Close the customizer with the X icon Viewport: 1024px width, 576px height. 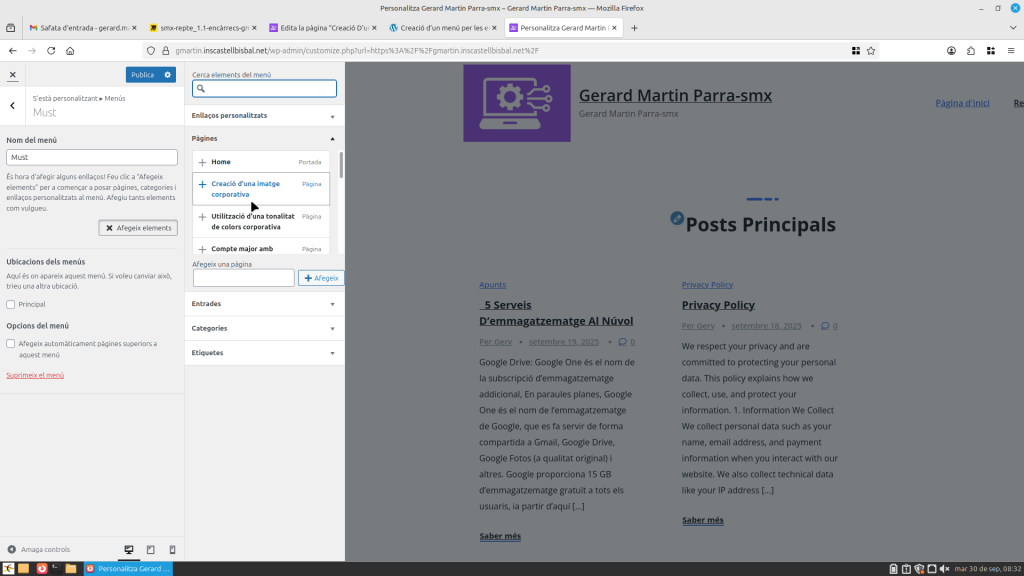pyautogui.click(x=12, y=75)
